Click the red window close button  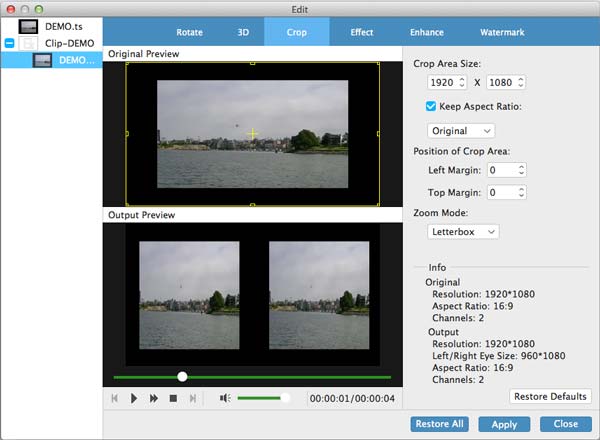[x=11, y=9]
